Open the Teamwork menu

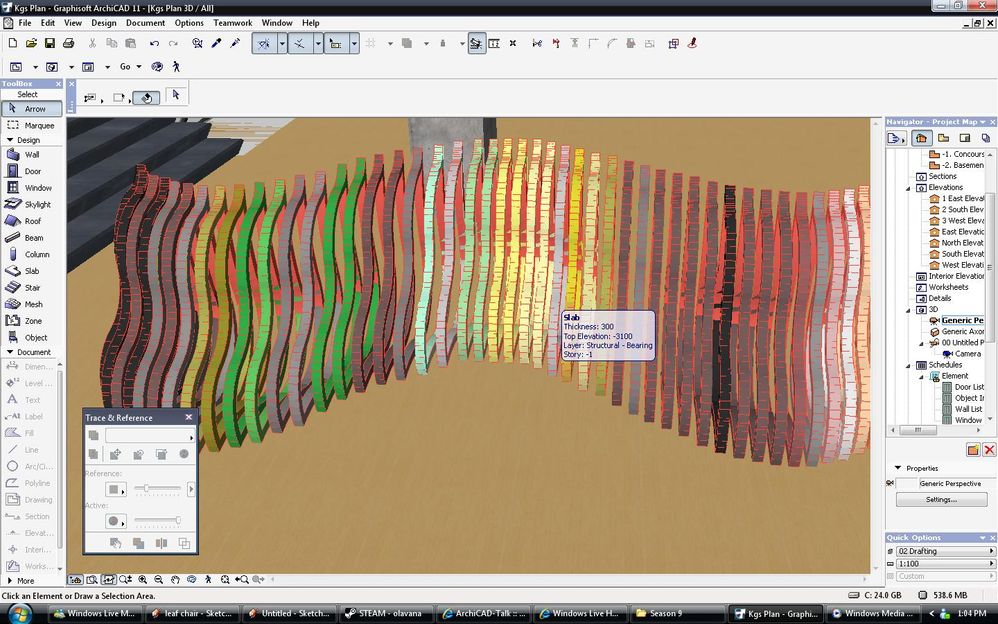232,23
